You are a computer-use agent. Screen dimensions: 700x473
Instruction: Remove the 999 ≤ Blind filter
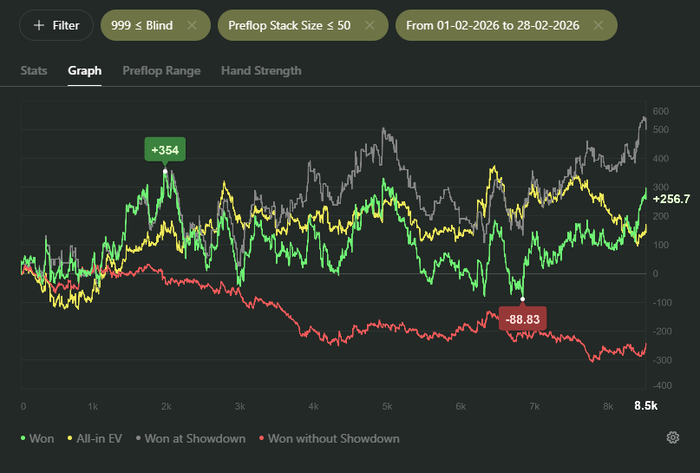tap(192, 25)
